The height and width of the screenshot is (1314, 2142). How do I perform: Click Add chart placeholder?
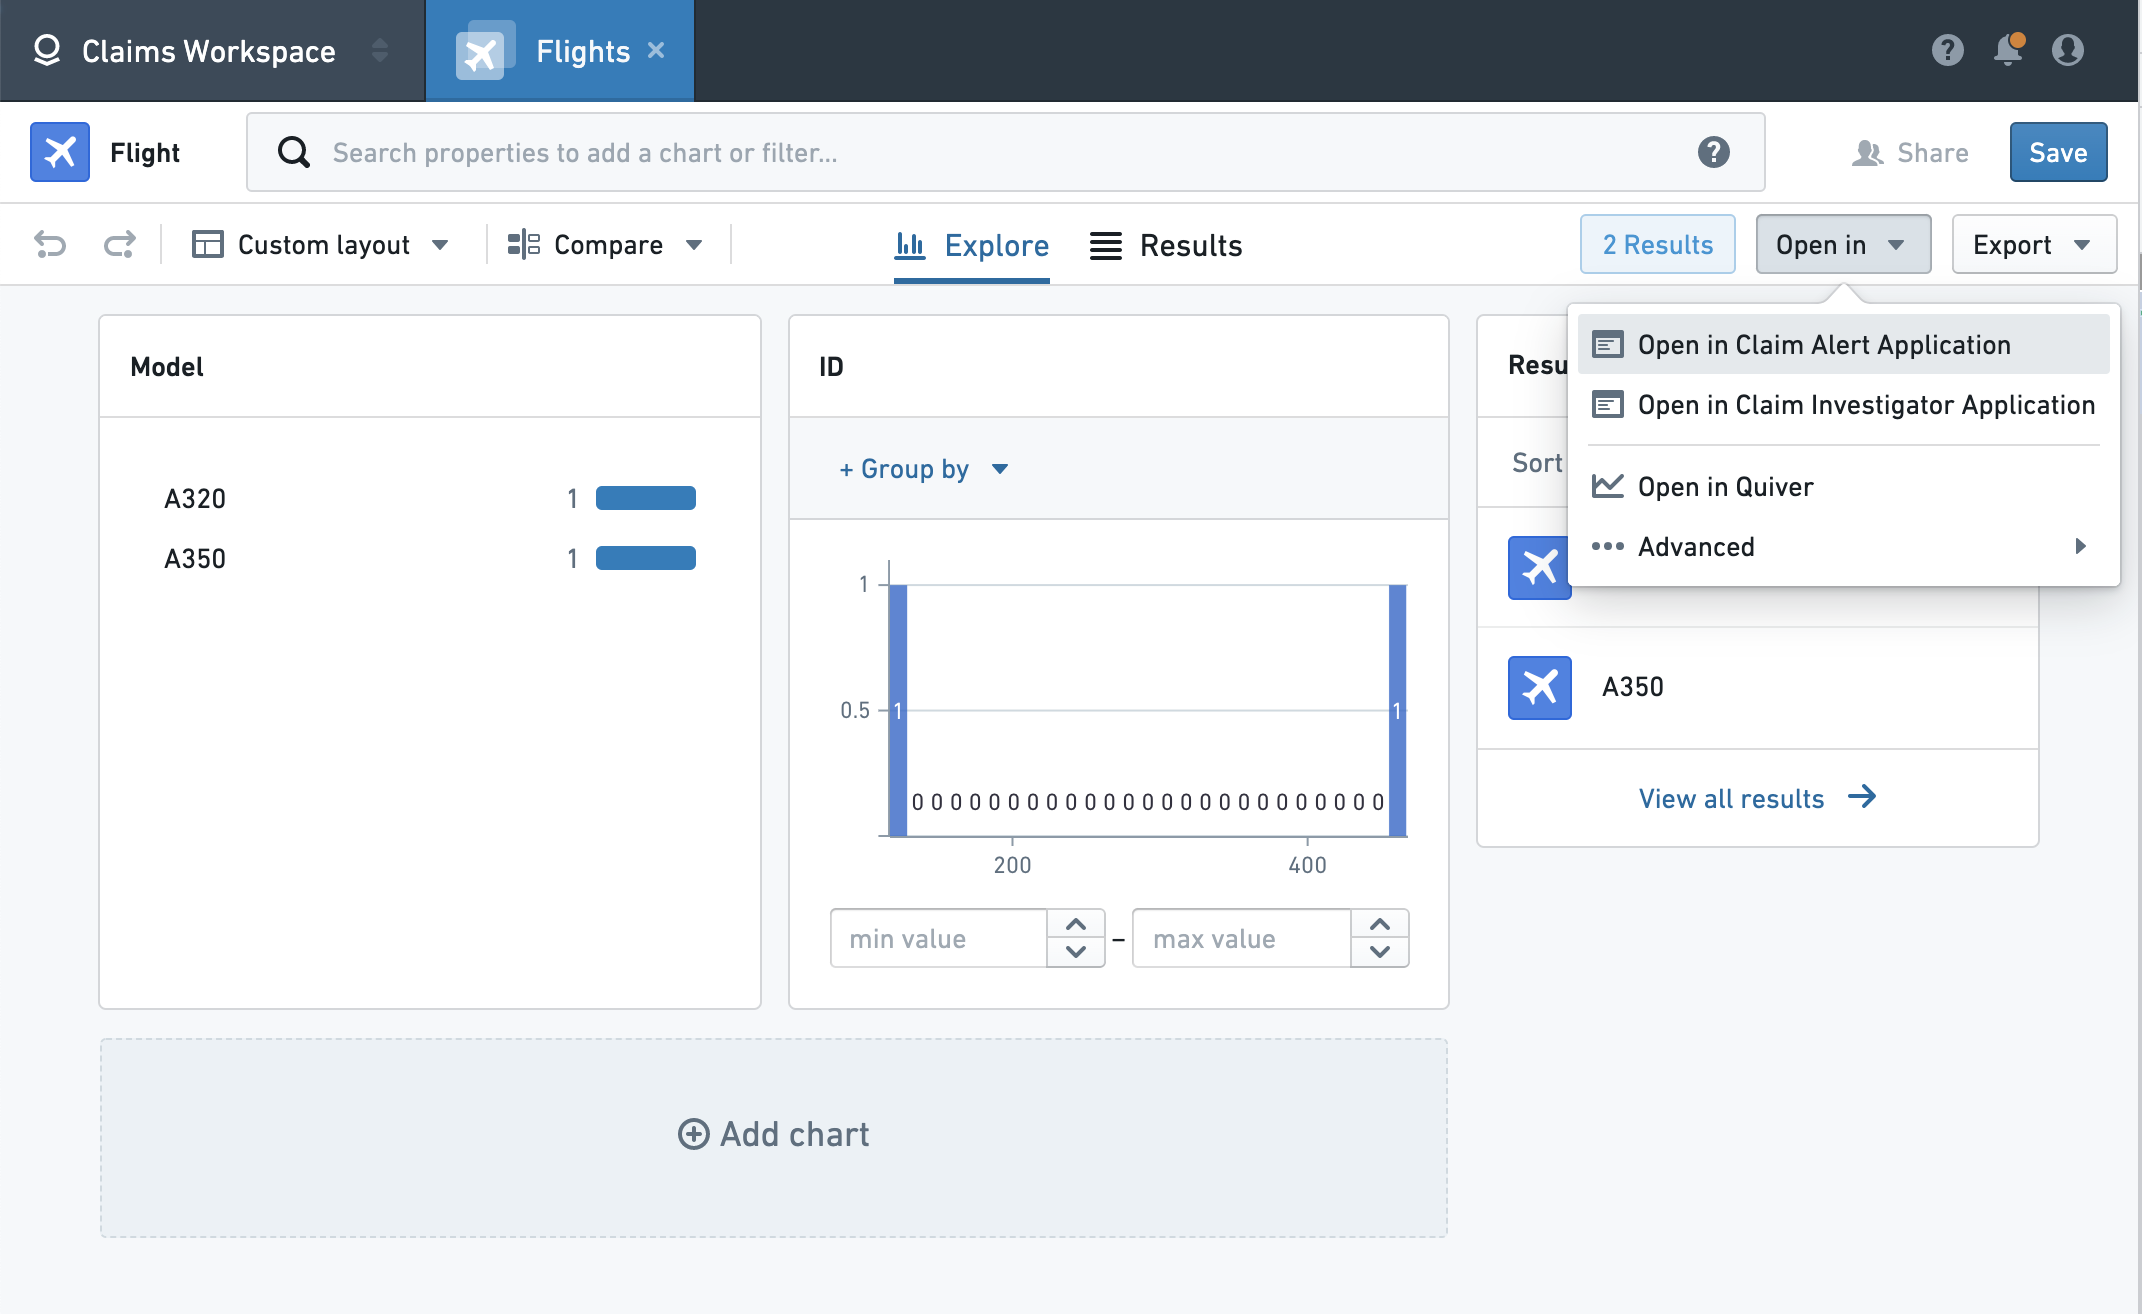pos(773,1136)
